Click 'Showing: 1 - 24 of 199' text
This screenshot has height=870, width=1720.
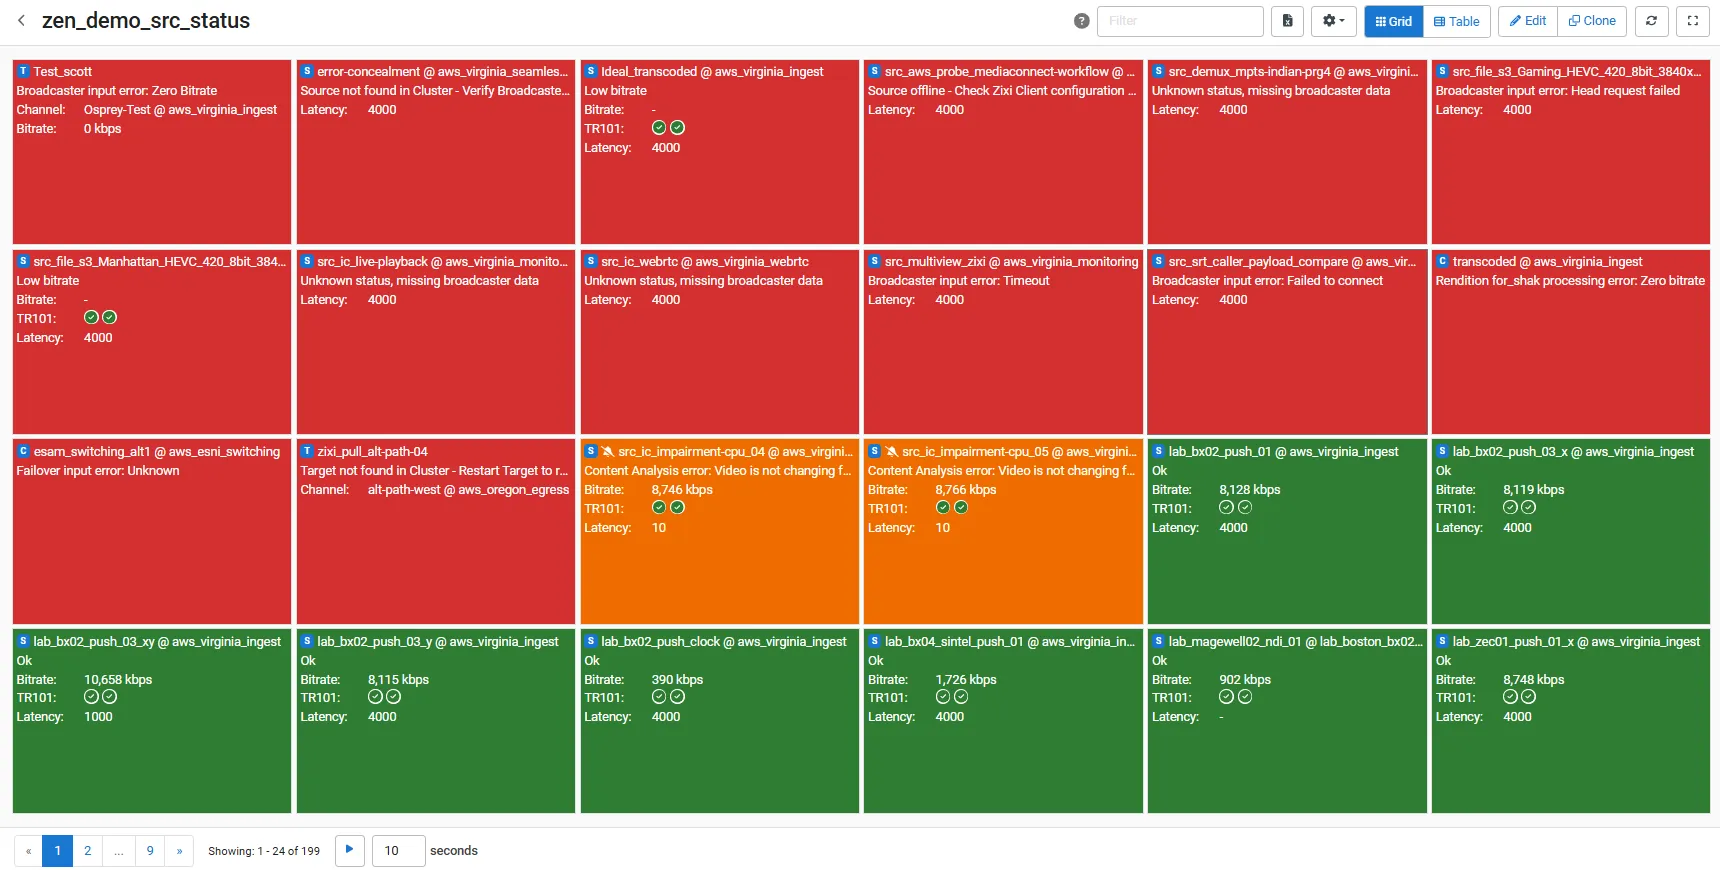(x=264, y=851)
